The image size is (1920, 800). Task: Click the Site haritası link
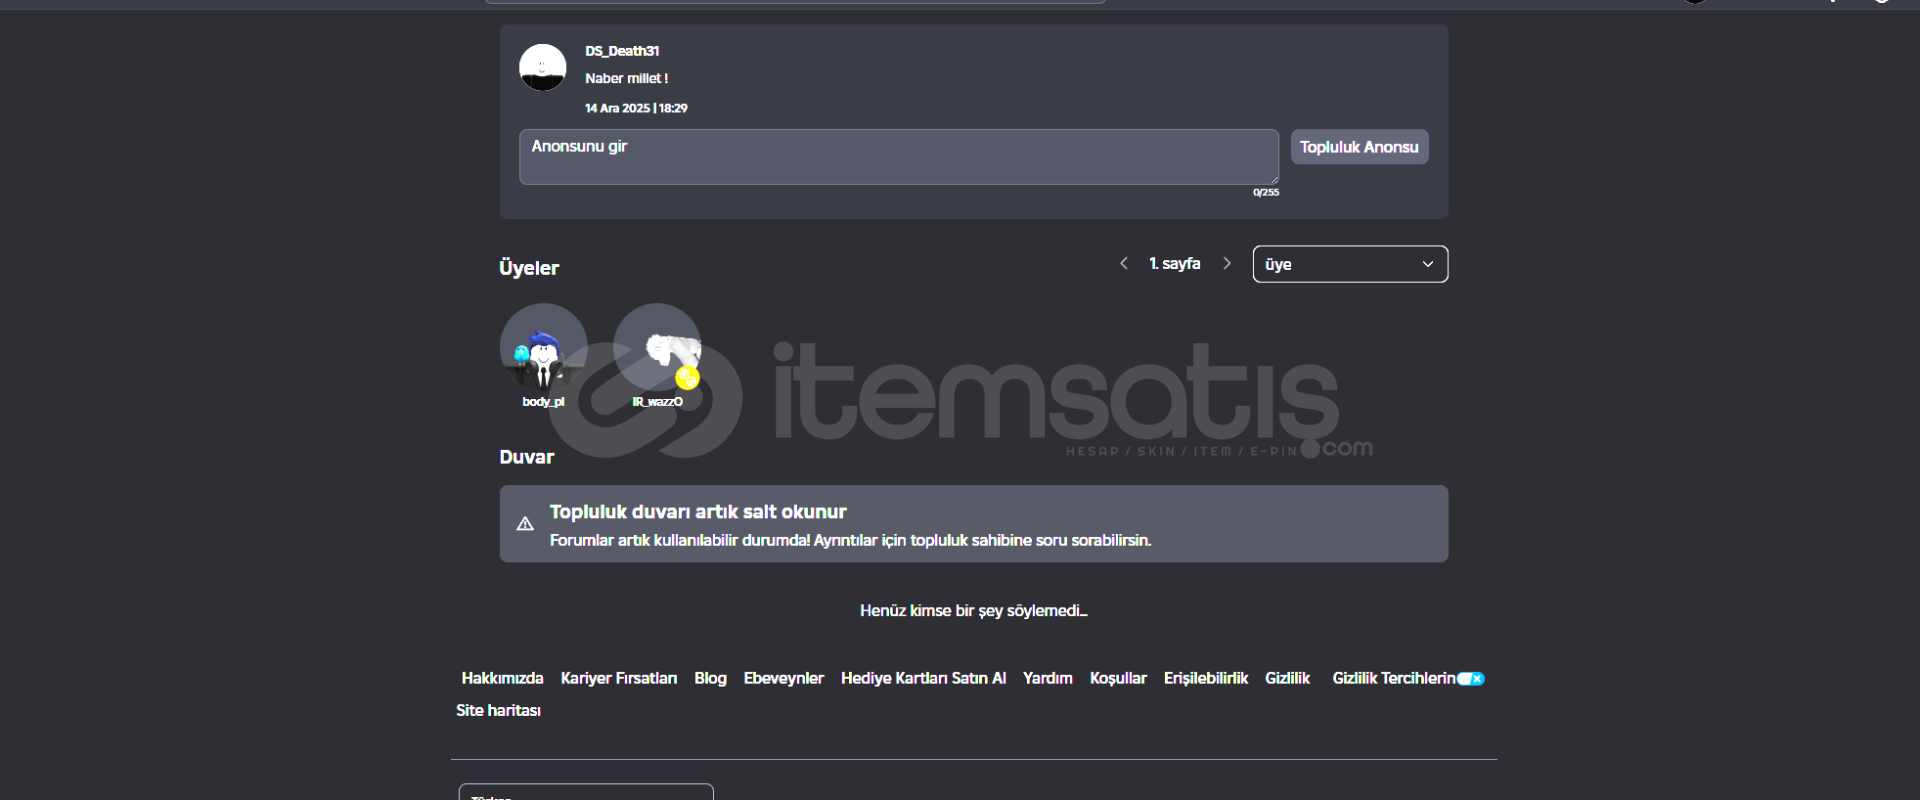(x=498, y=711)
